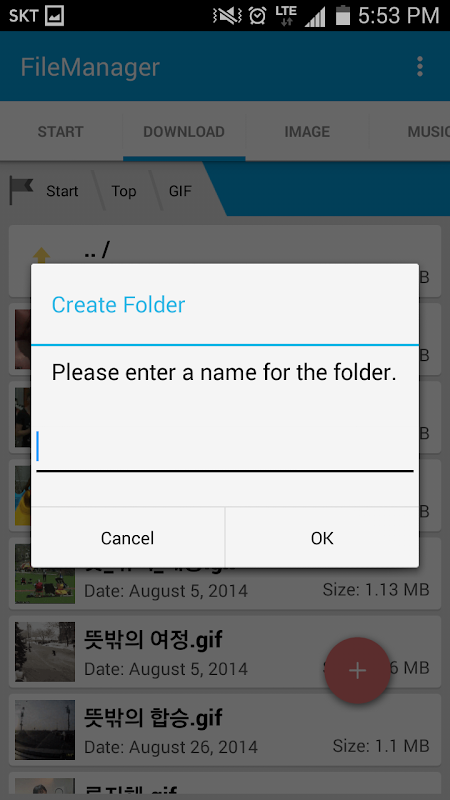Tap the alarm clock status bar icon
Image resolution: width=450 pixels, height=800 pixels.
point(258,16)
